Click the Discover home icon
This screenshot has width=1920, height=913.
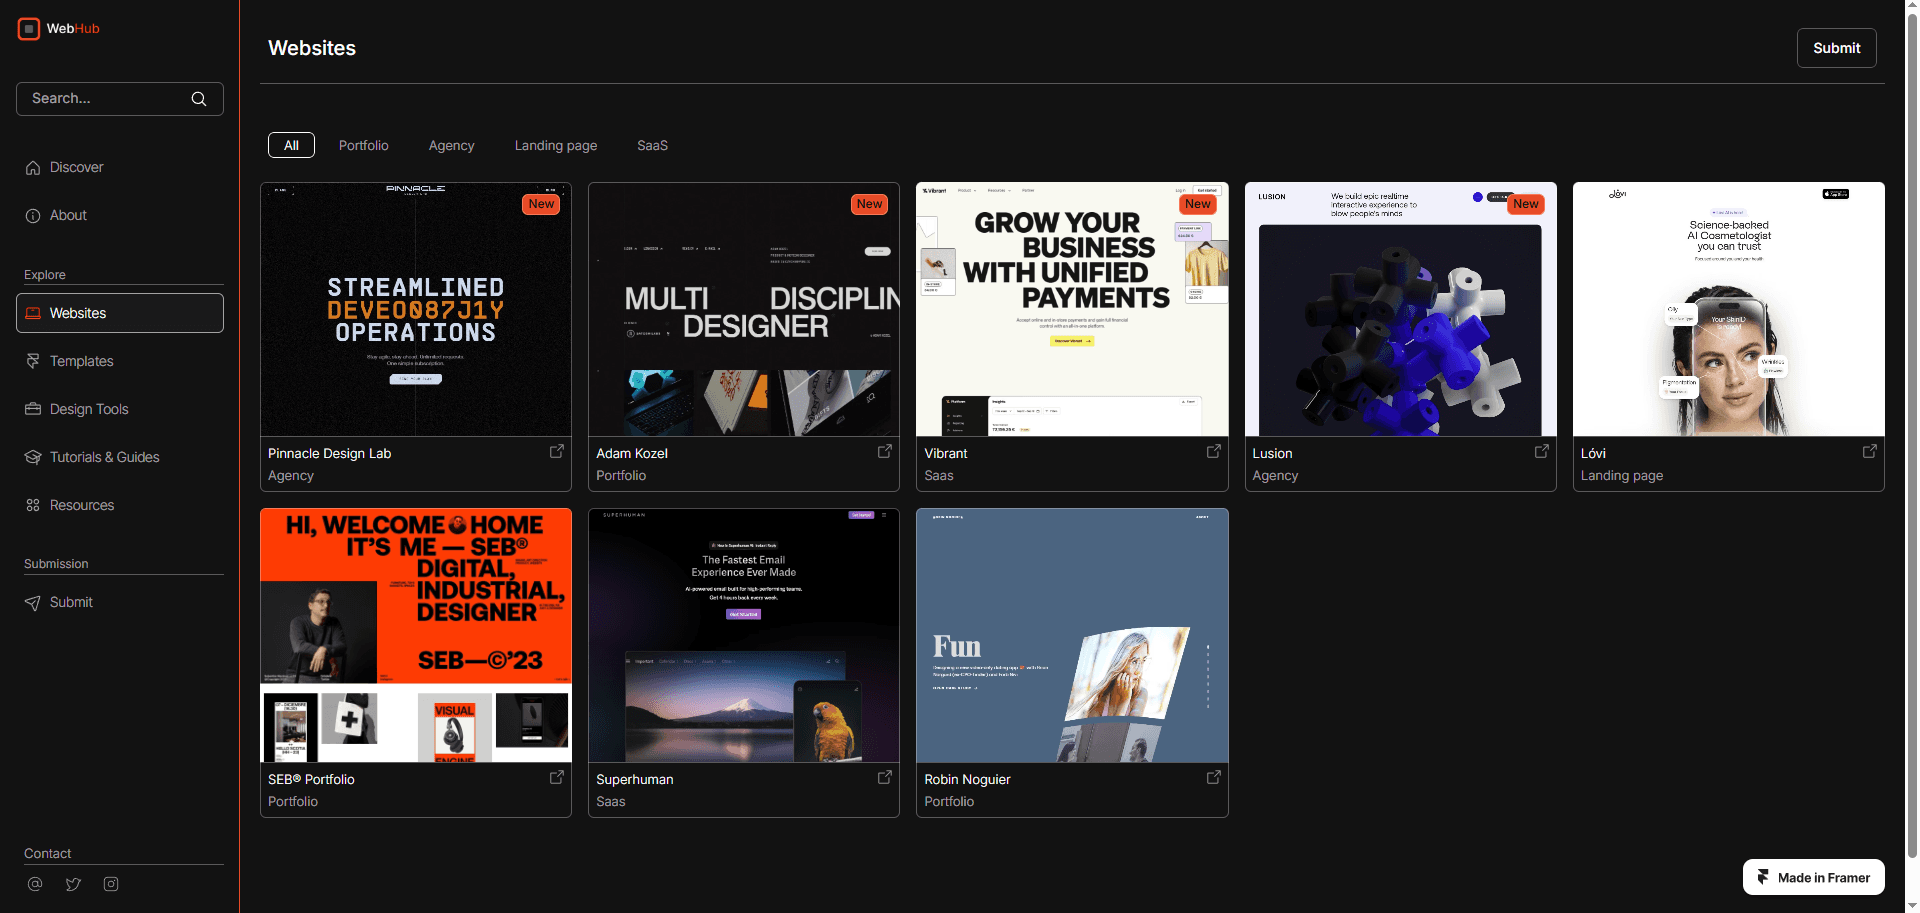[x=33, y=168]
